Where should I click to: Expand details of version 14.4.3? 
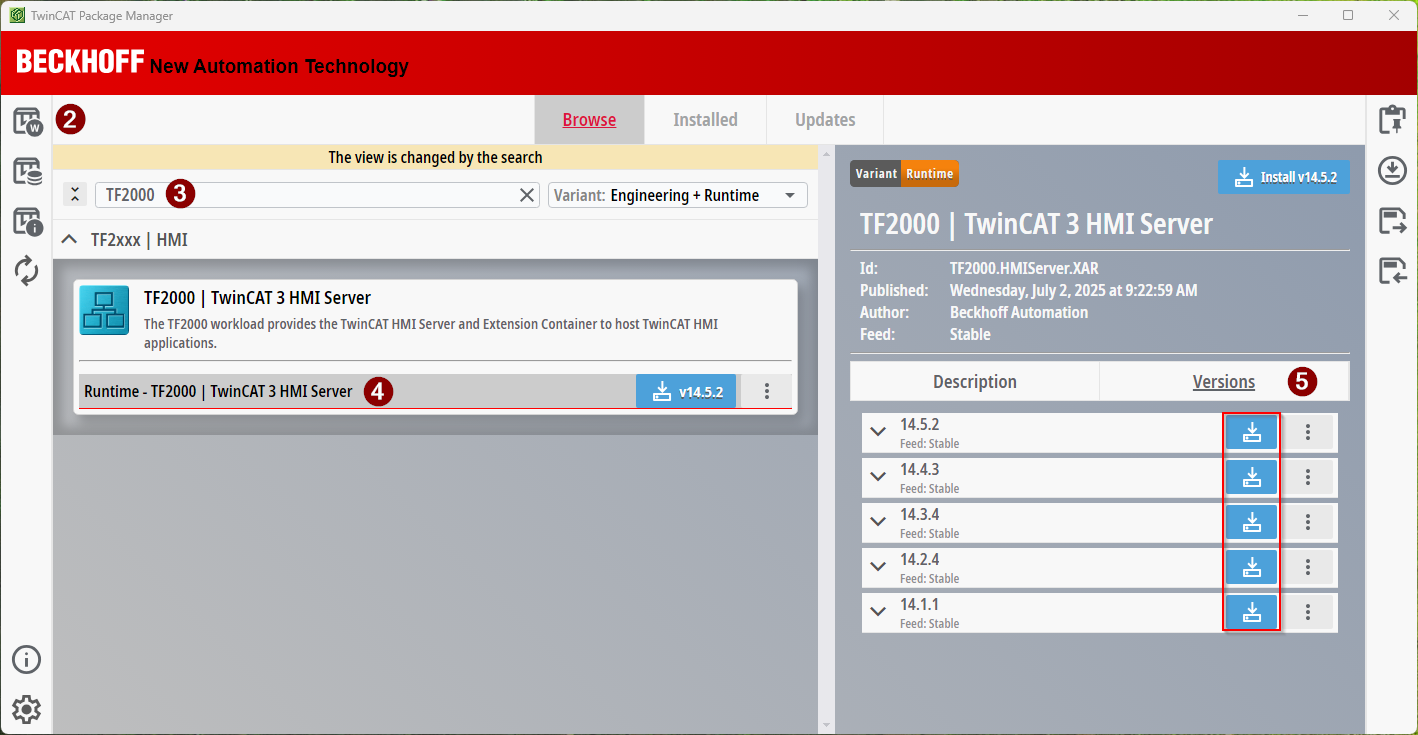[878, 477]
